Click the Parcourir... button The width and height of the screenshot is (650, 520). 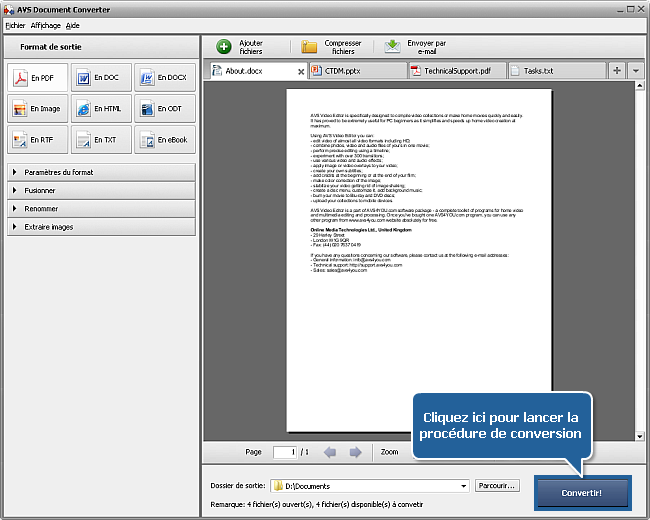(497, 486)
